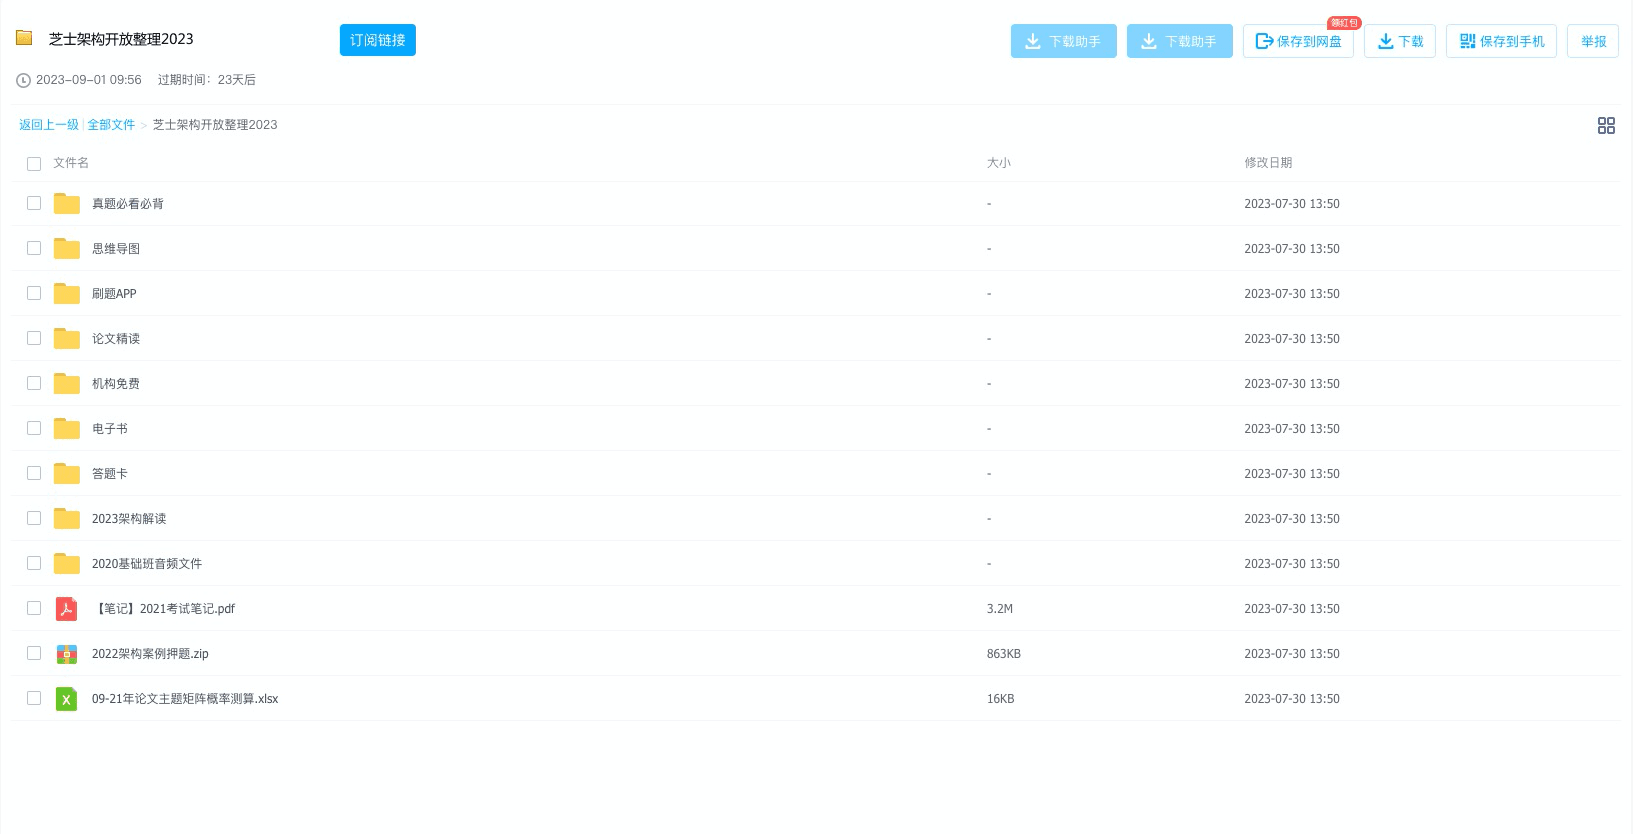Check the box for 论文精读

34,338
